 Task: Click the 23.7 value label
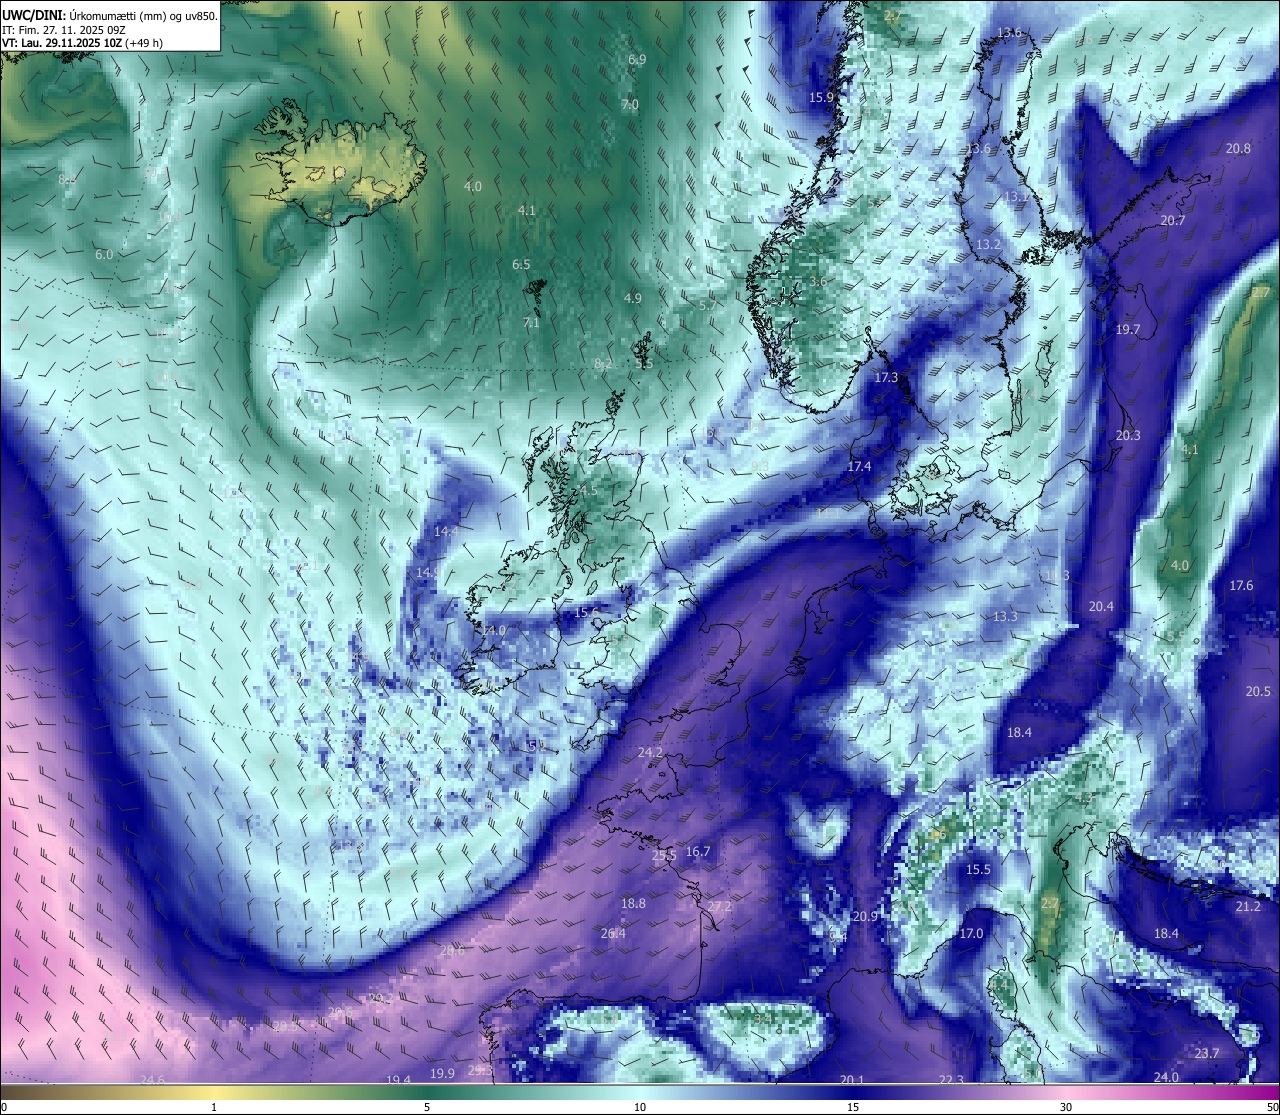coord(1207,1053)
